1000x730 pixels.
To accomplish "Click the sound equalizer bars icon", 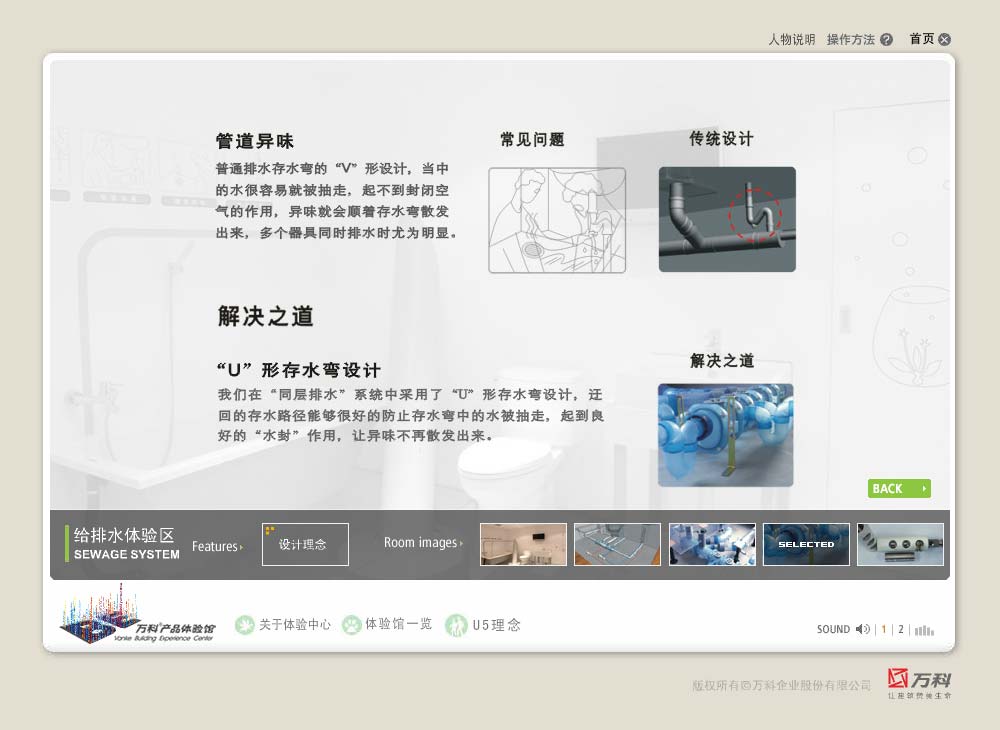I will 924,630.
